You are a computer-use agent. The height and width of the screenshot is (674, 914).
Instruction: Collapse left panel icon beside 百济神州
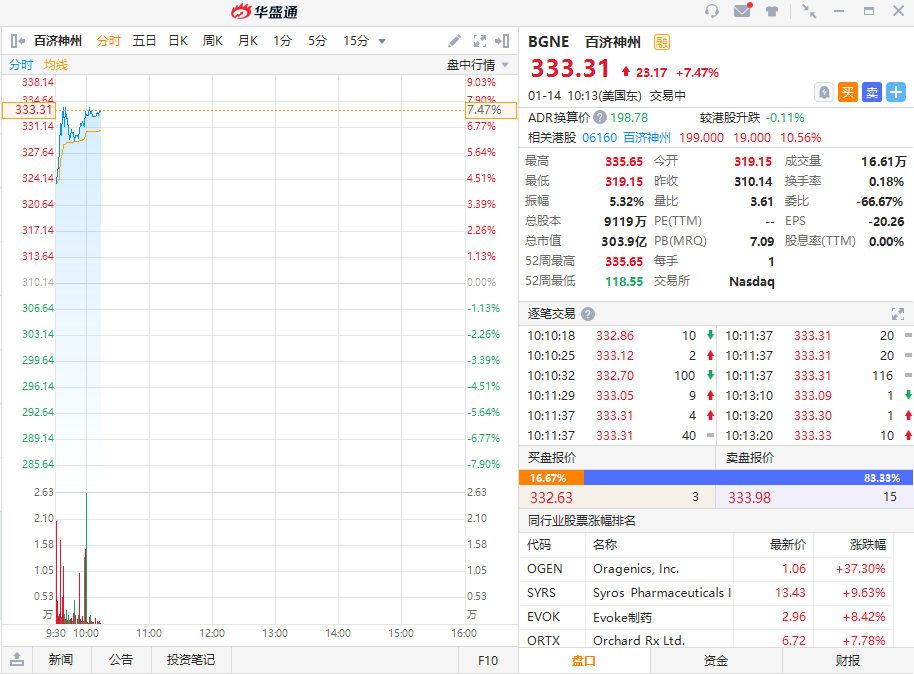pyautogui.click(x=17, y=41)
